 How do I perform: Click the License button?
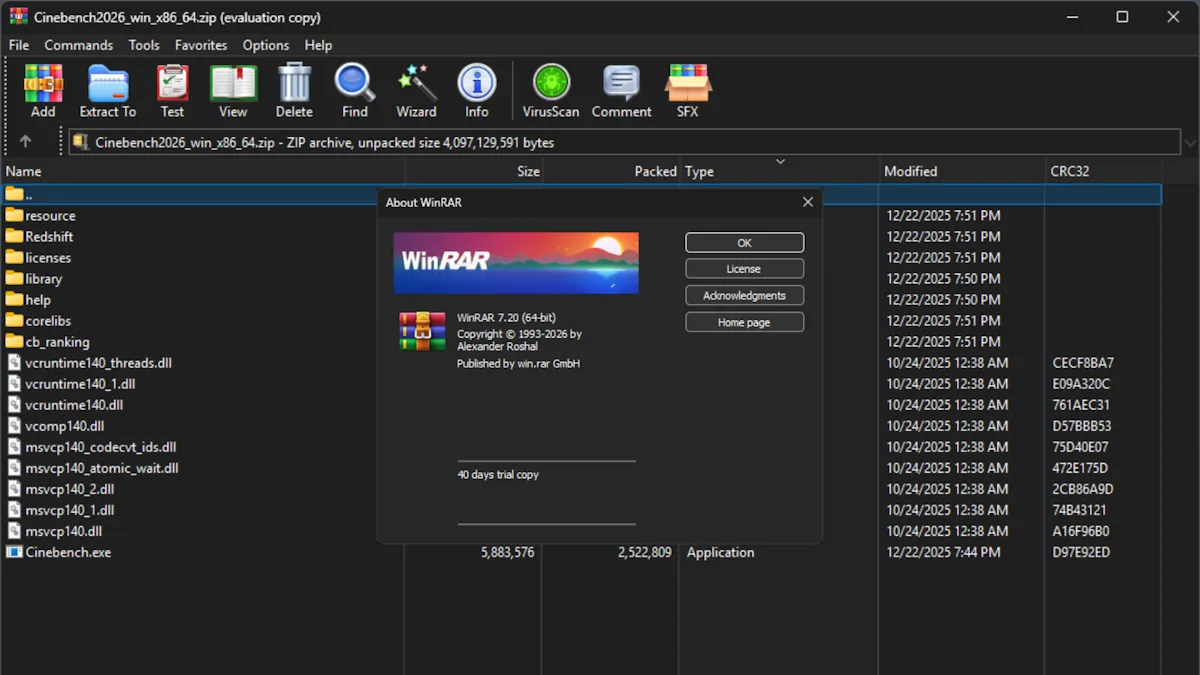coord(744,269)
